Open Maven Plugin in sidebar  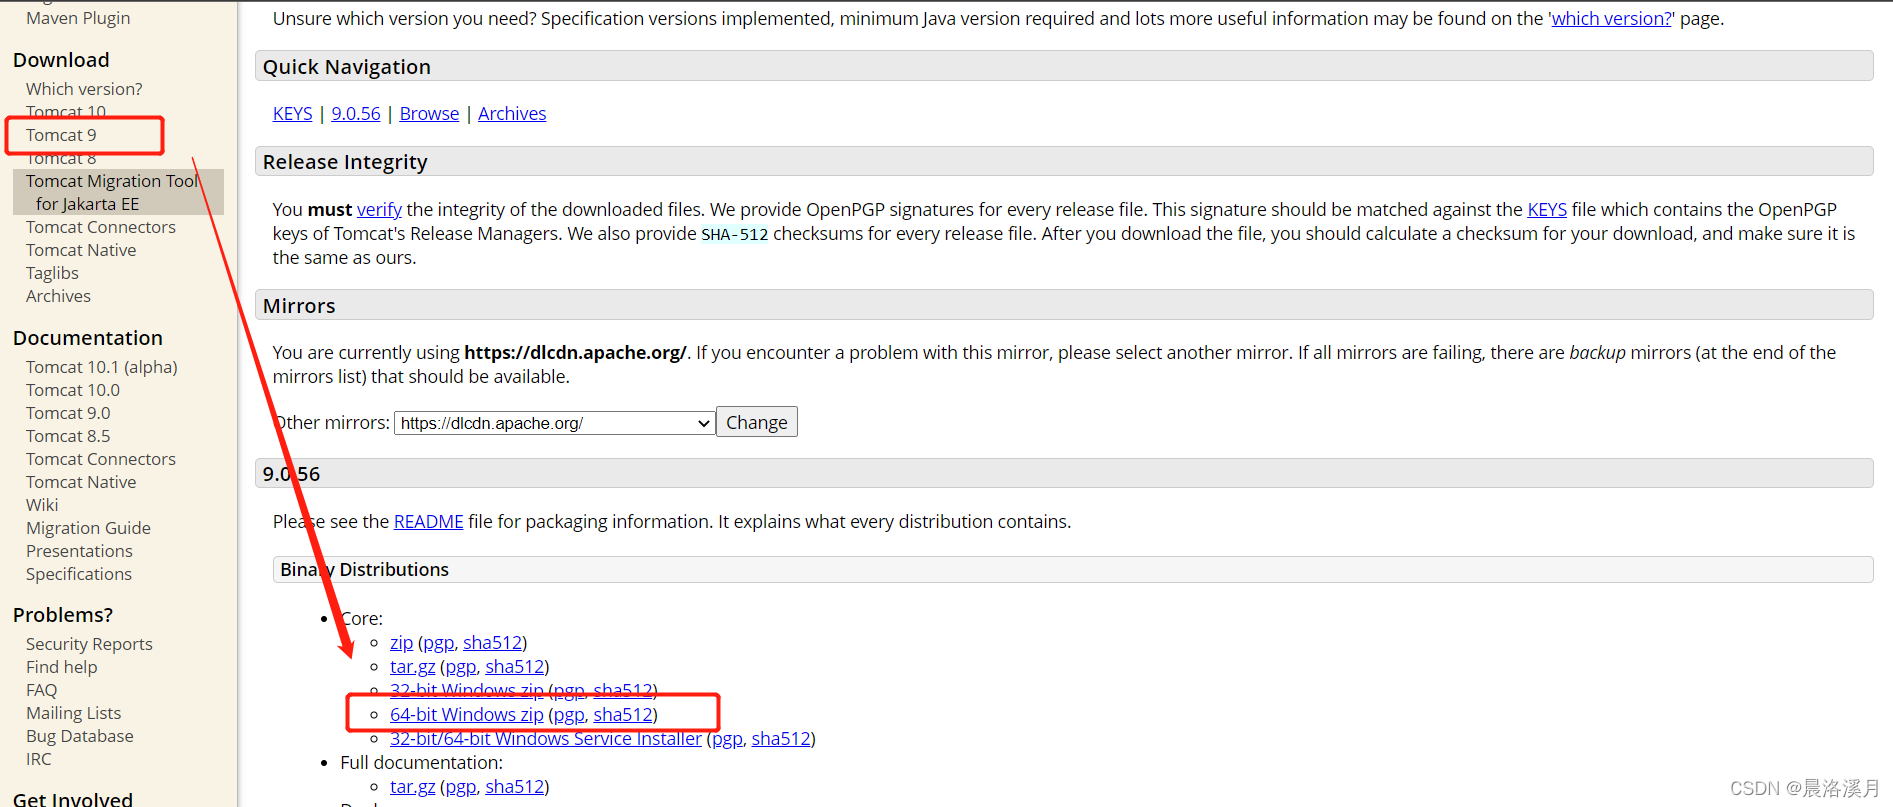coord(78,18)
